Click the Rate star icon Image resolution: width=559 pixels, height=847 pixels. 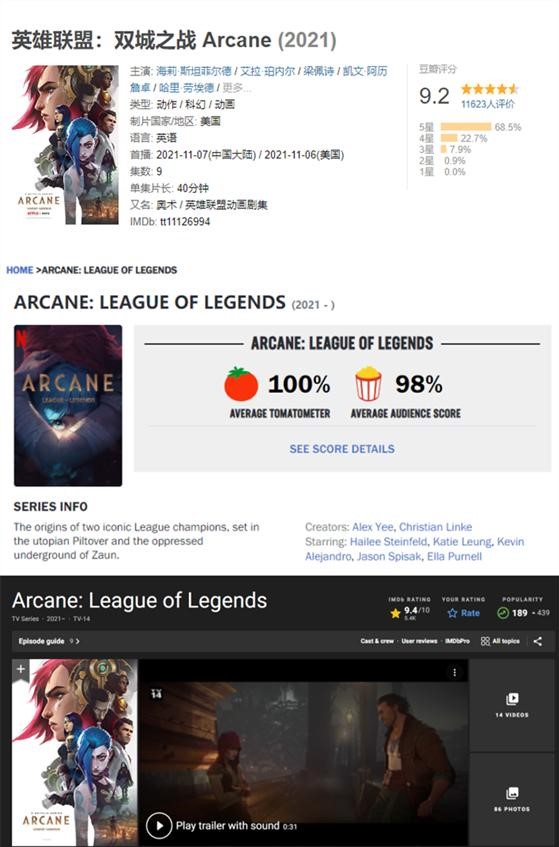(x=452, y=613)
